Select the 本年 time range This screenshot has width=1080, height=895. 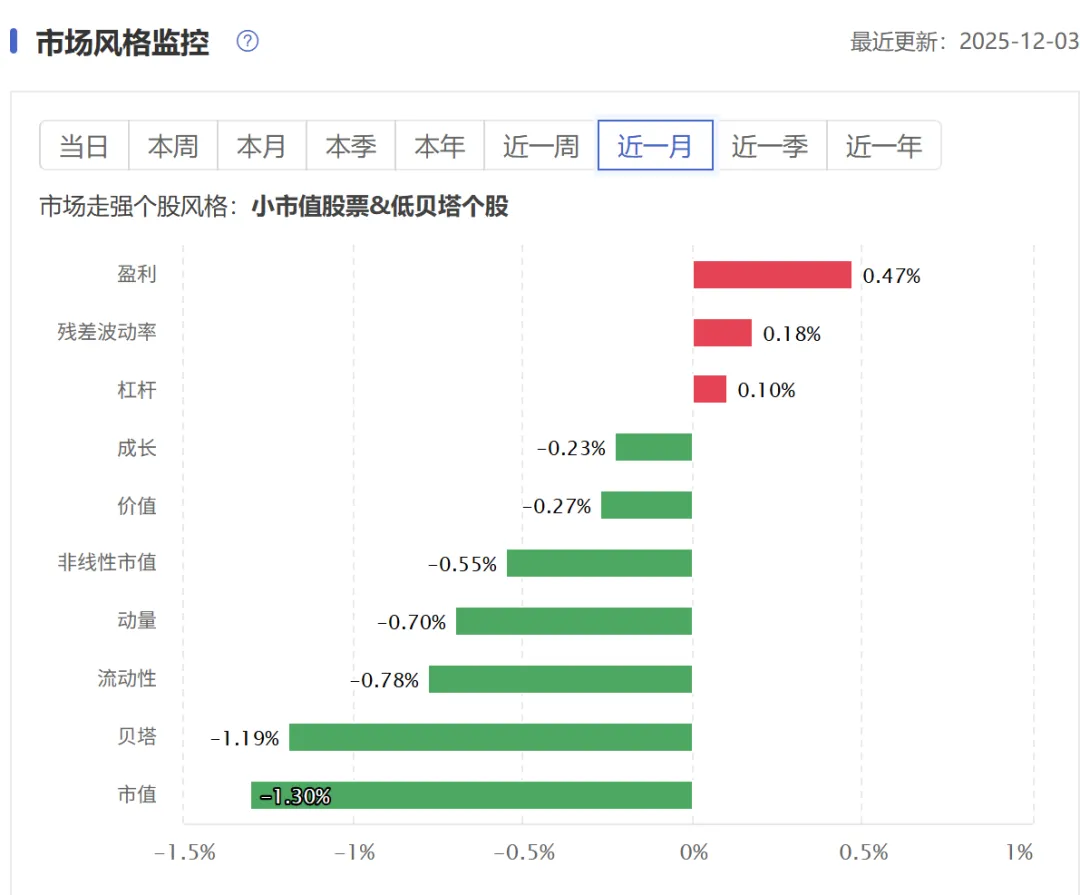point(439,145)
